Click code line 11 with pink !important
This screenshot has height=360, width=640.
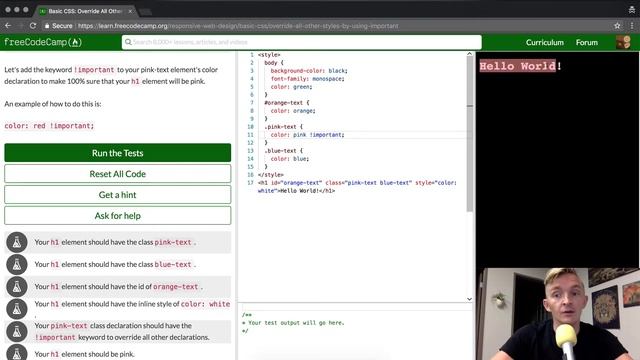[x=307, y=135]
